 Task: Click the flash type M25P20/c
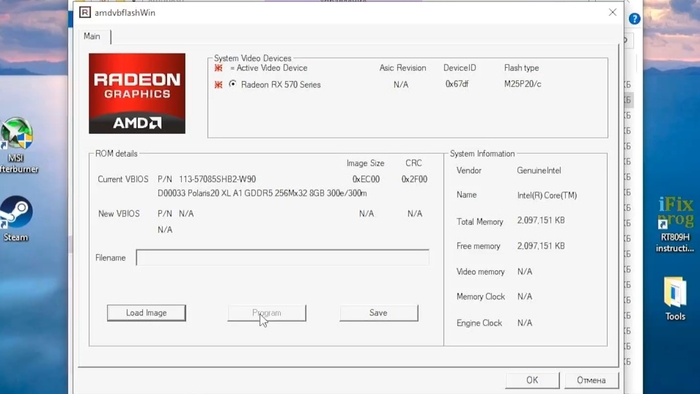pyautogui.click(x=523, y=84)
